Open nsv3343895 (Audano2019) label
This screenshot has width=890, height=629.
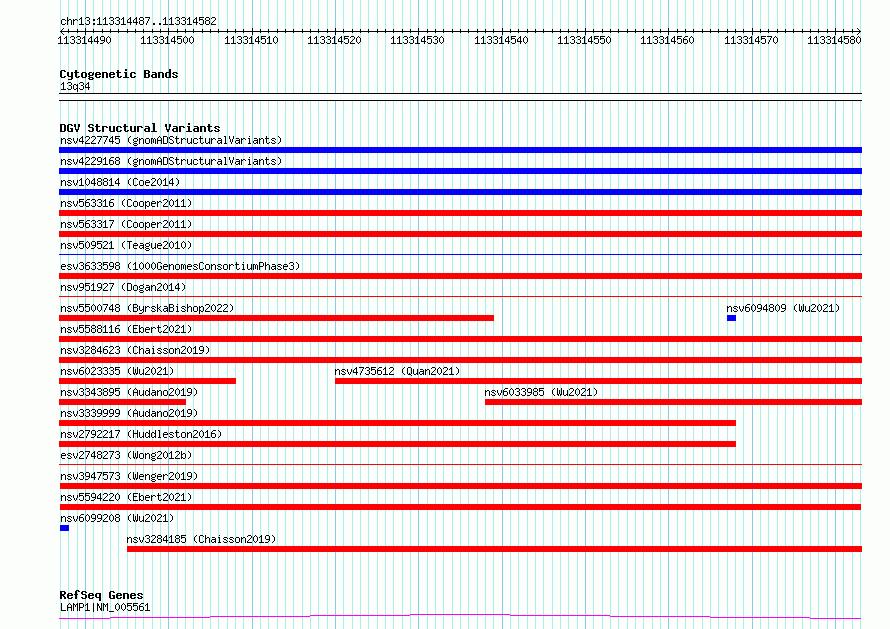129,392
